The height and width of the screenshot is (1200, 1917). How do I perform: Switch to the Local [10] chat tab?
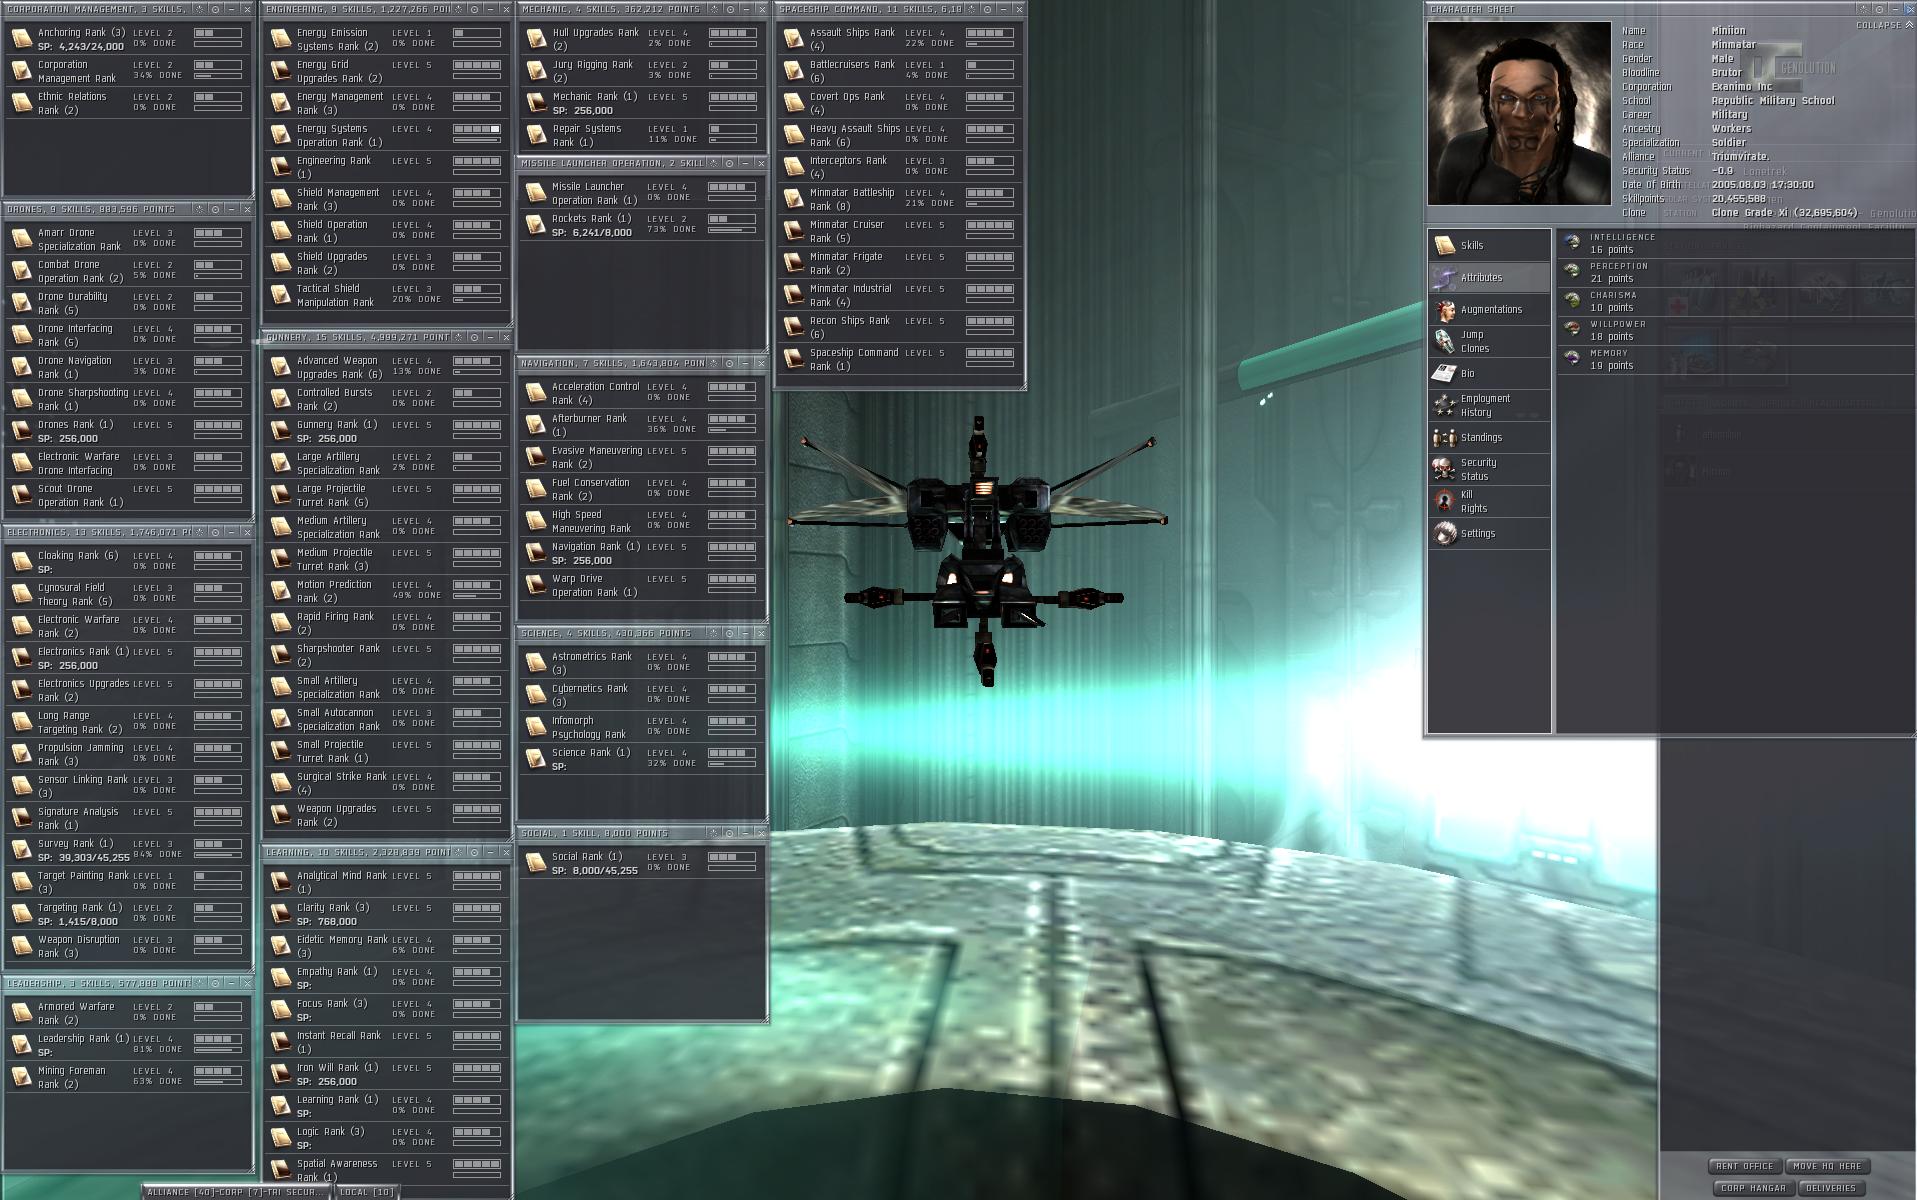click(366, 1192)
